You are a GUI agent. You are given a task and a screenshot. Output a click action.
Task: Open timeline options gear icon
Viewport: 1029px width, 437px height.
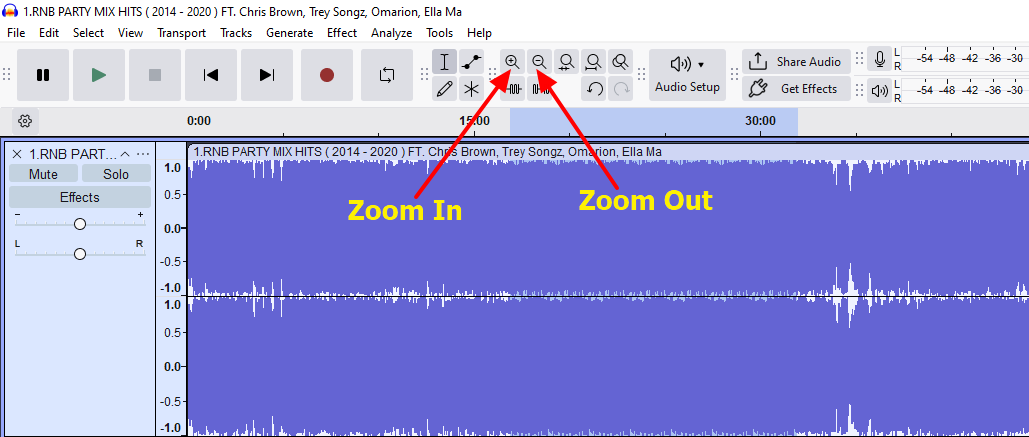[26, 121]
